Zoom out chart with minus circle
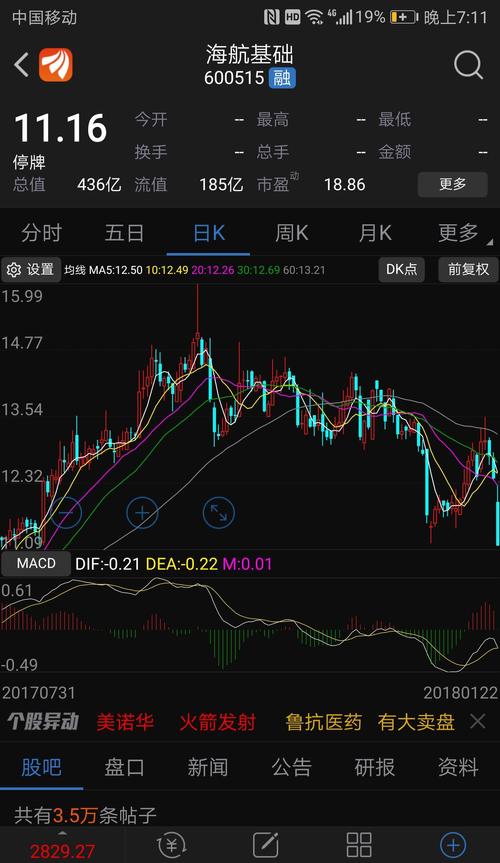The image size is (500, 863). tap(66, 513)
